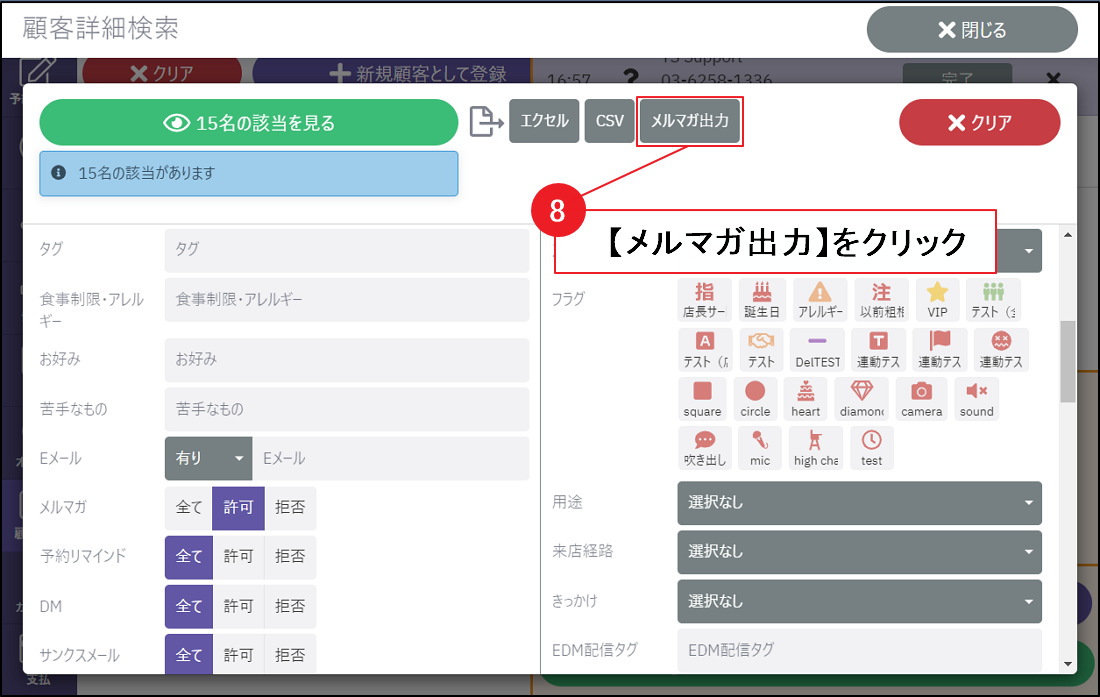Select the diamond flag icon
Viewport: 1100px width, 697px height.
[861, 398]
